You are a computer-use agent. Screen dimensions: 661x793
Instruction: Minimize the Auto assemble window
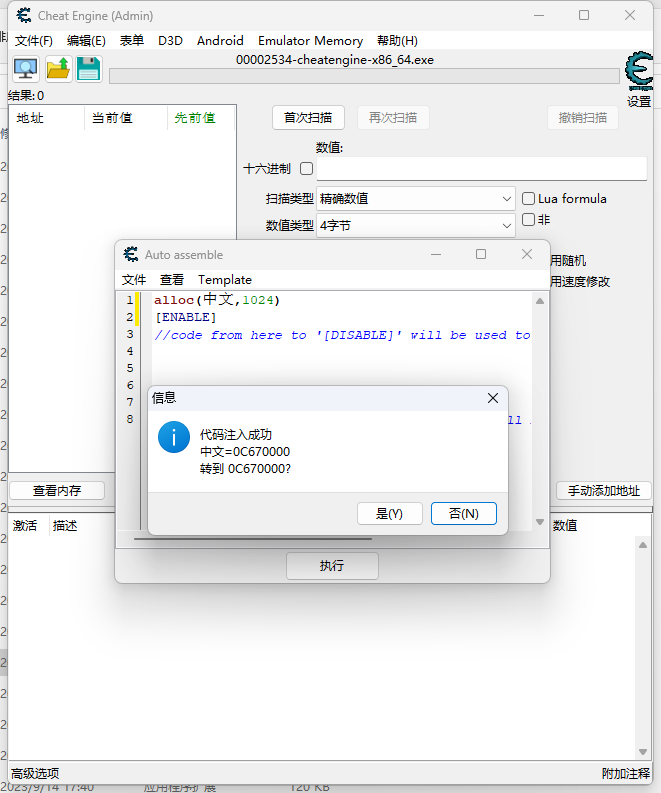436,254
